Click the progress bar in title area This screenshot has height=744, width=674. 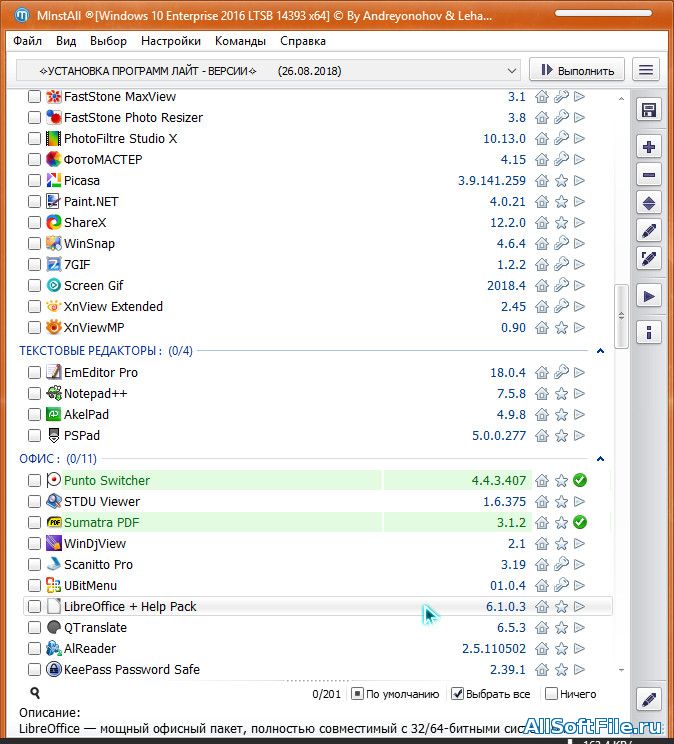tap(603, 13)
